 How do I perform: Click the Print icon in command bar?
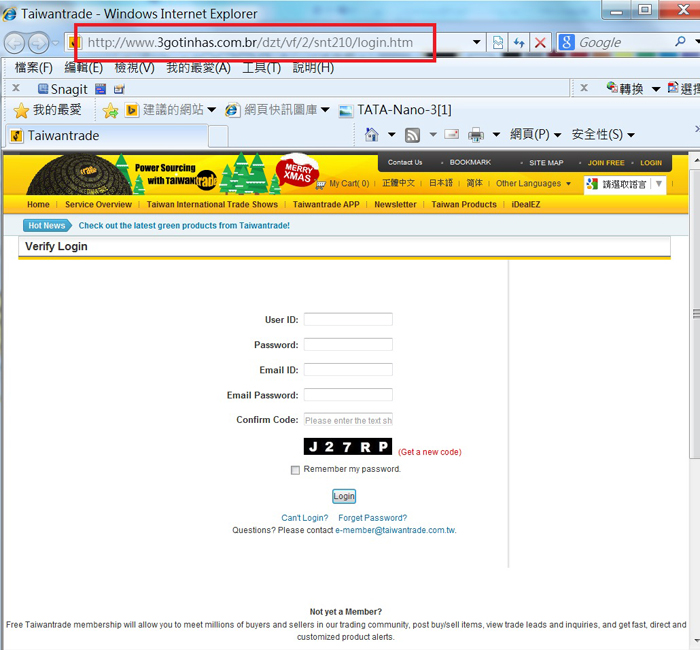pyautogui.click(x=476, y=135)
